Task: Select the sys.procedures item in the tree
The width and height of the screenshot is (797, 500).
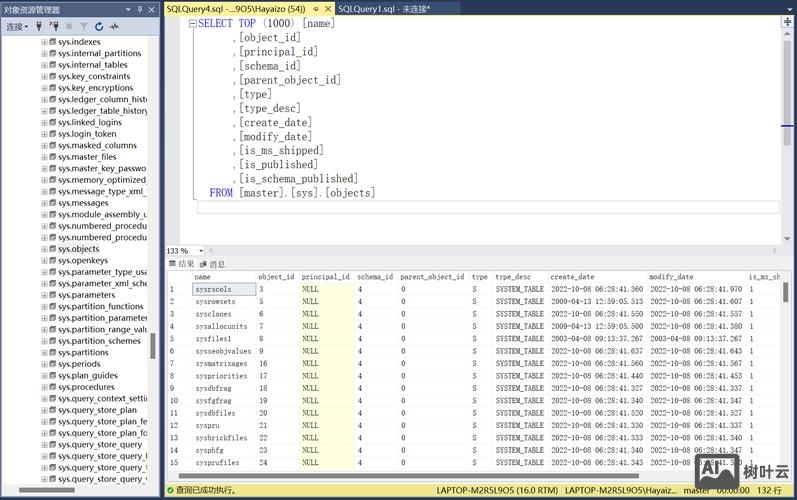Action: pyautogui.click(x=87, y=387)
